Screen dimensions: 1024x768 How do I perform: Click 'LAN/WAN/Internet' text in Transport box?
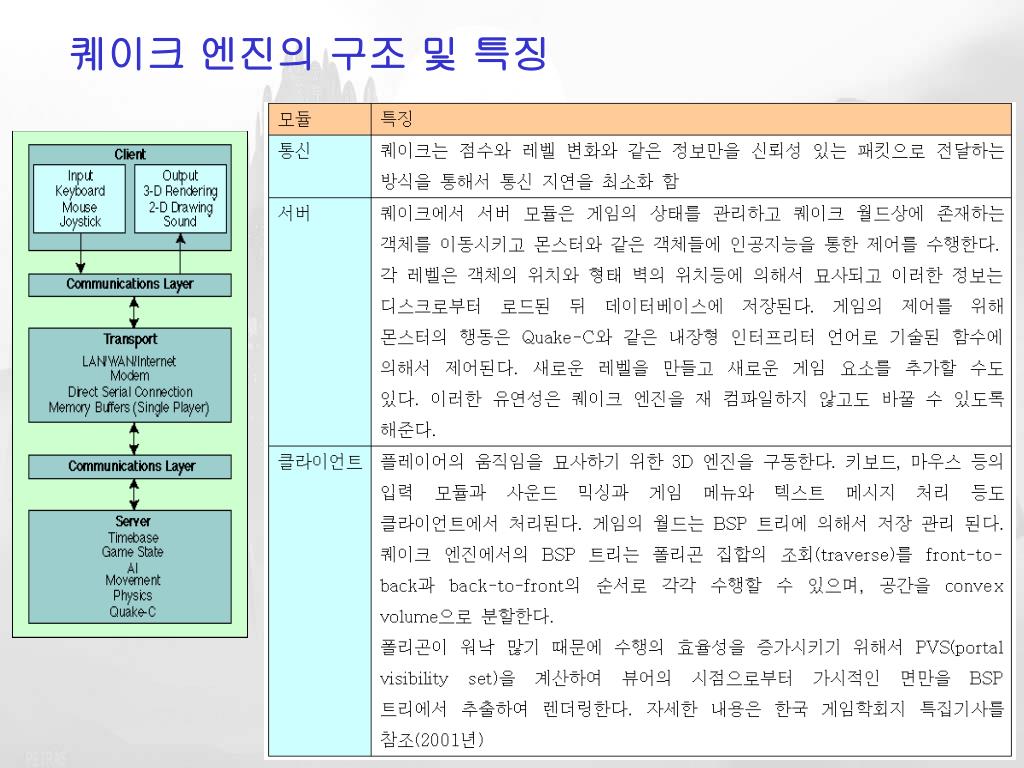(129, 361)
